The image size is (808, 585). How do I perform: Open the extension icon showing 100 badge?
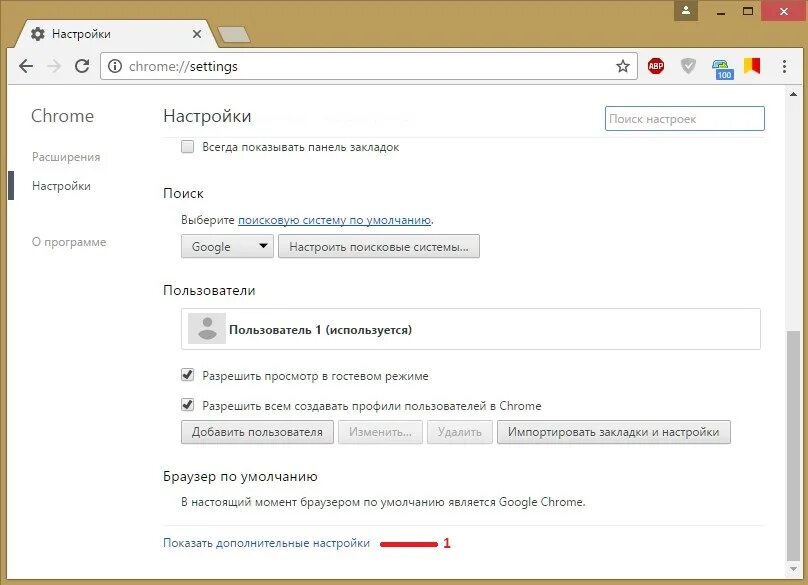pos(722,66)
